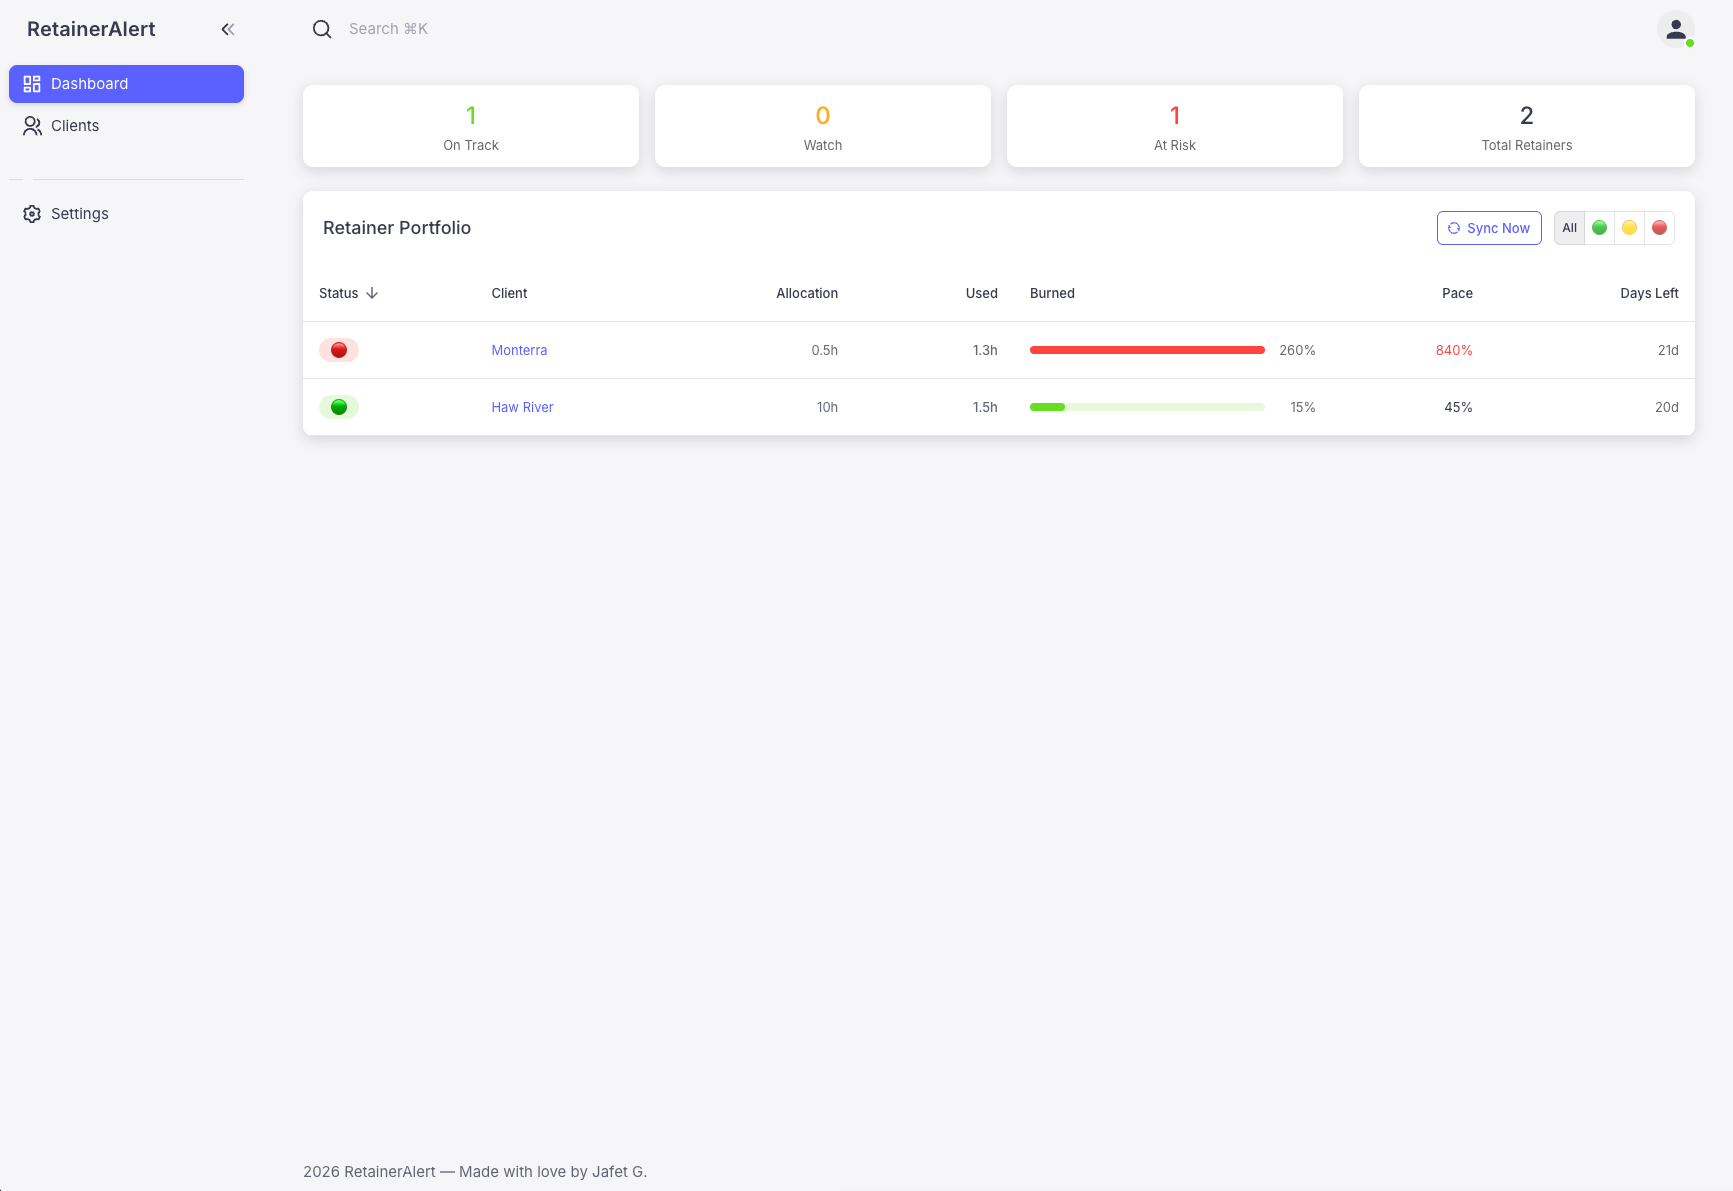Click the Dashboard grid icon in sidebar
Viewport: 1733px width, 1191px height.
click(31, 83)
